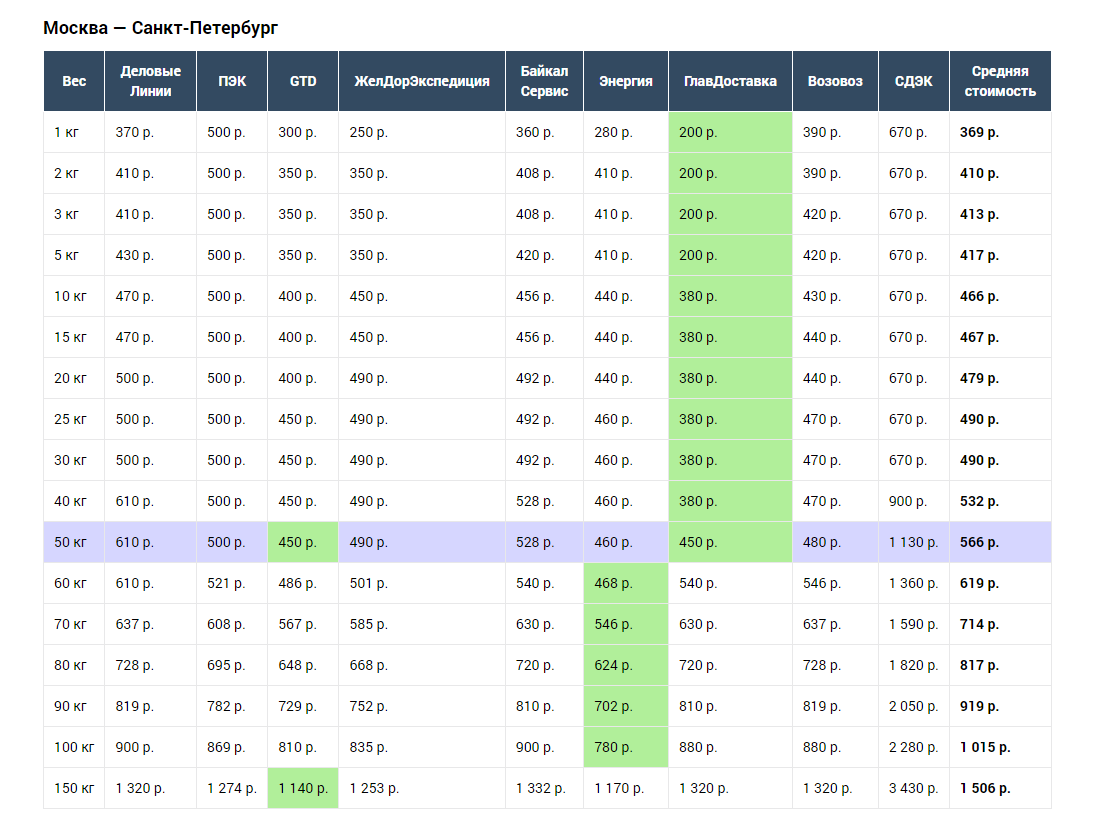Select the '532 р.' average cost cell

1000,501
